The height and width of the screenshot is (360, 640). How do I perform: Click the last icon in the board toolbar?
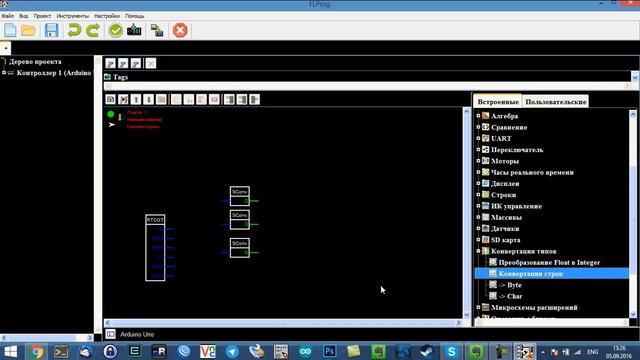pyautogui.click(x=254, y=99)
